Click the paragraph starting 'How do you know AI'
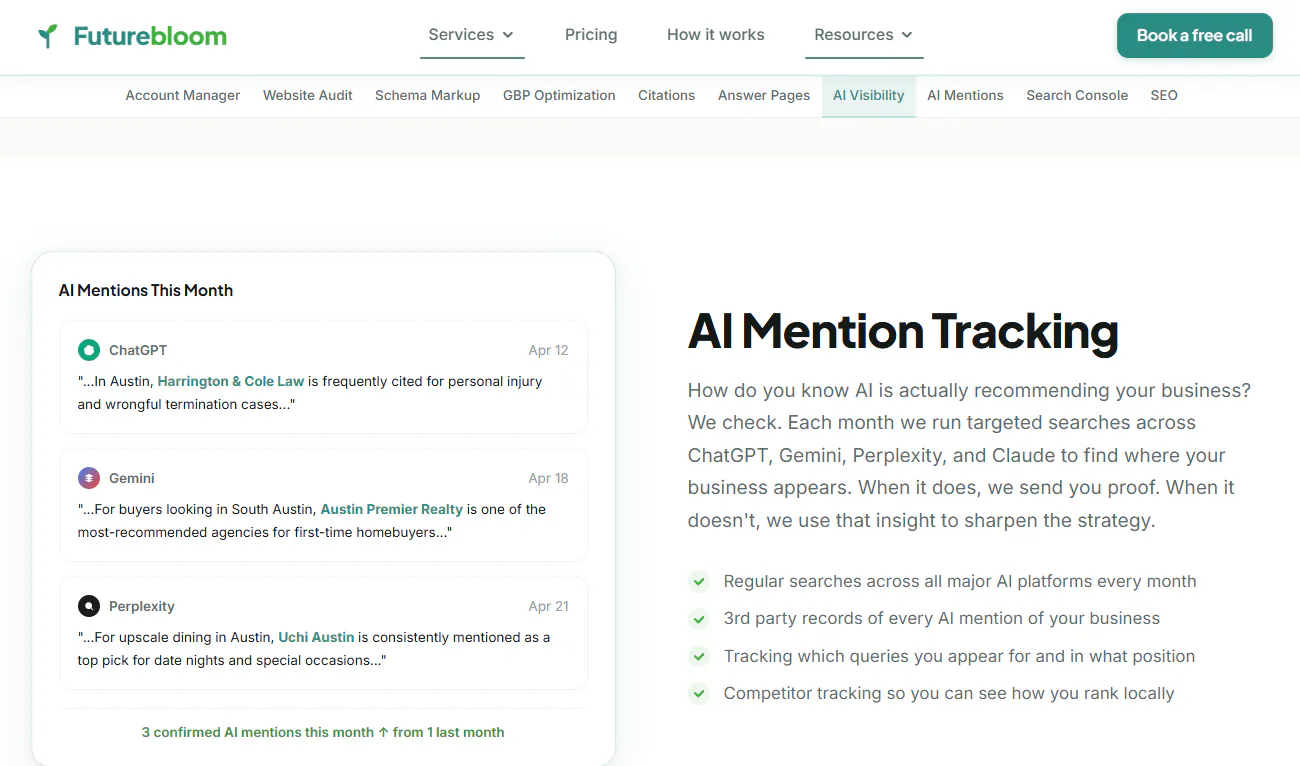 point(970,455)
